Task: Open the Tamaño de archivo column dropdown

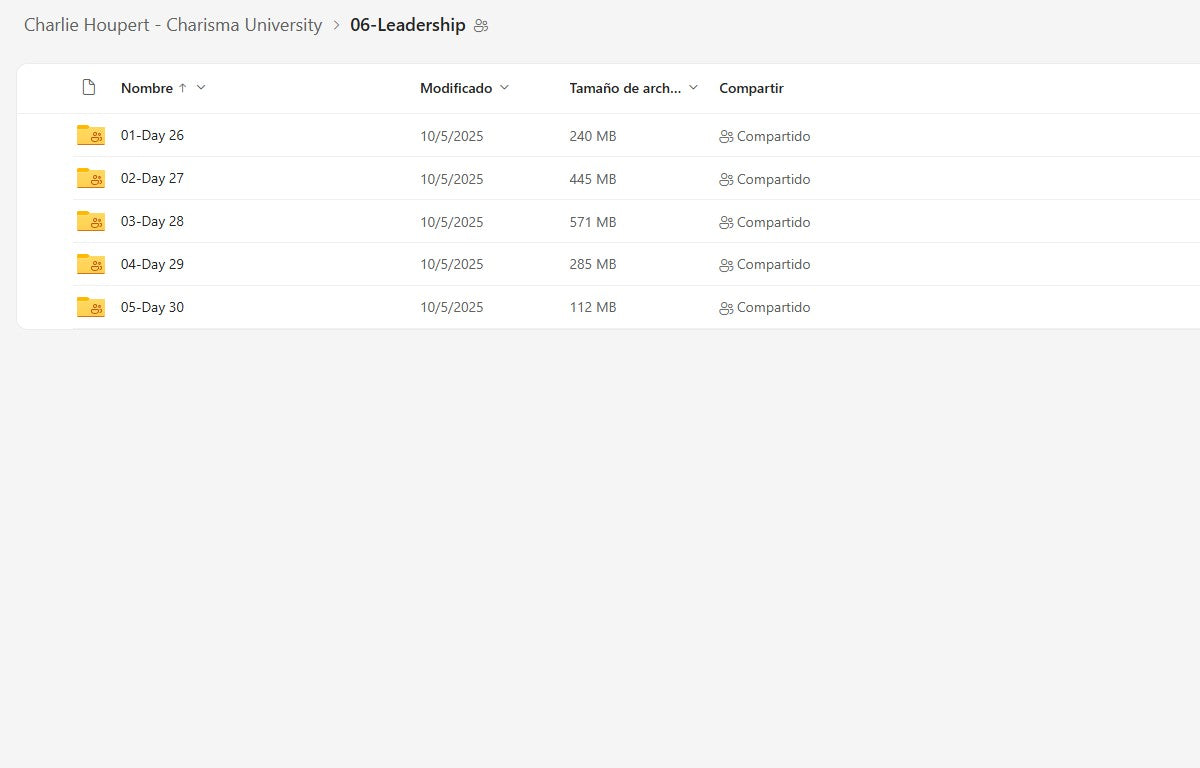Action: click(x=693, y=88)
